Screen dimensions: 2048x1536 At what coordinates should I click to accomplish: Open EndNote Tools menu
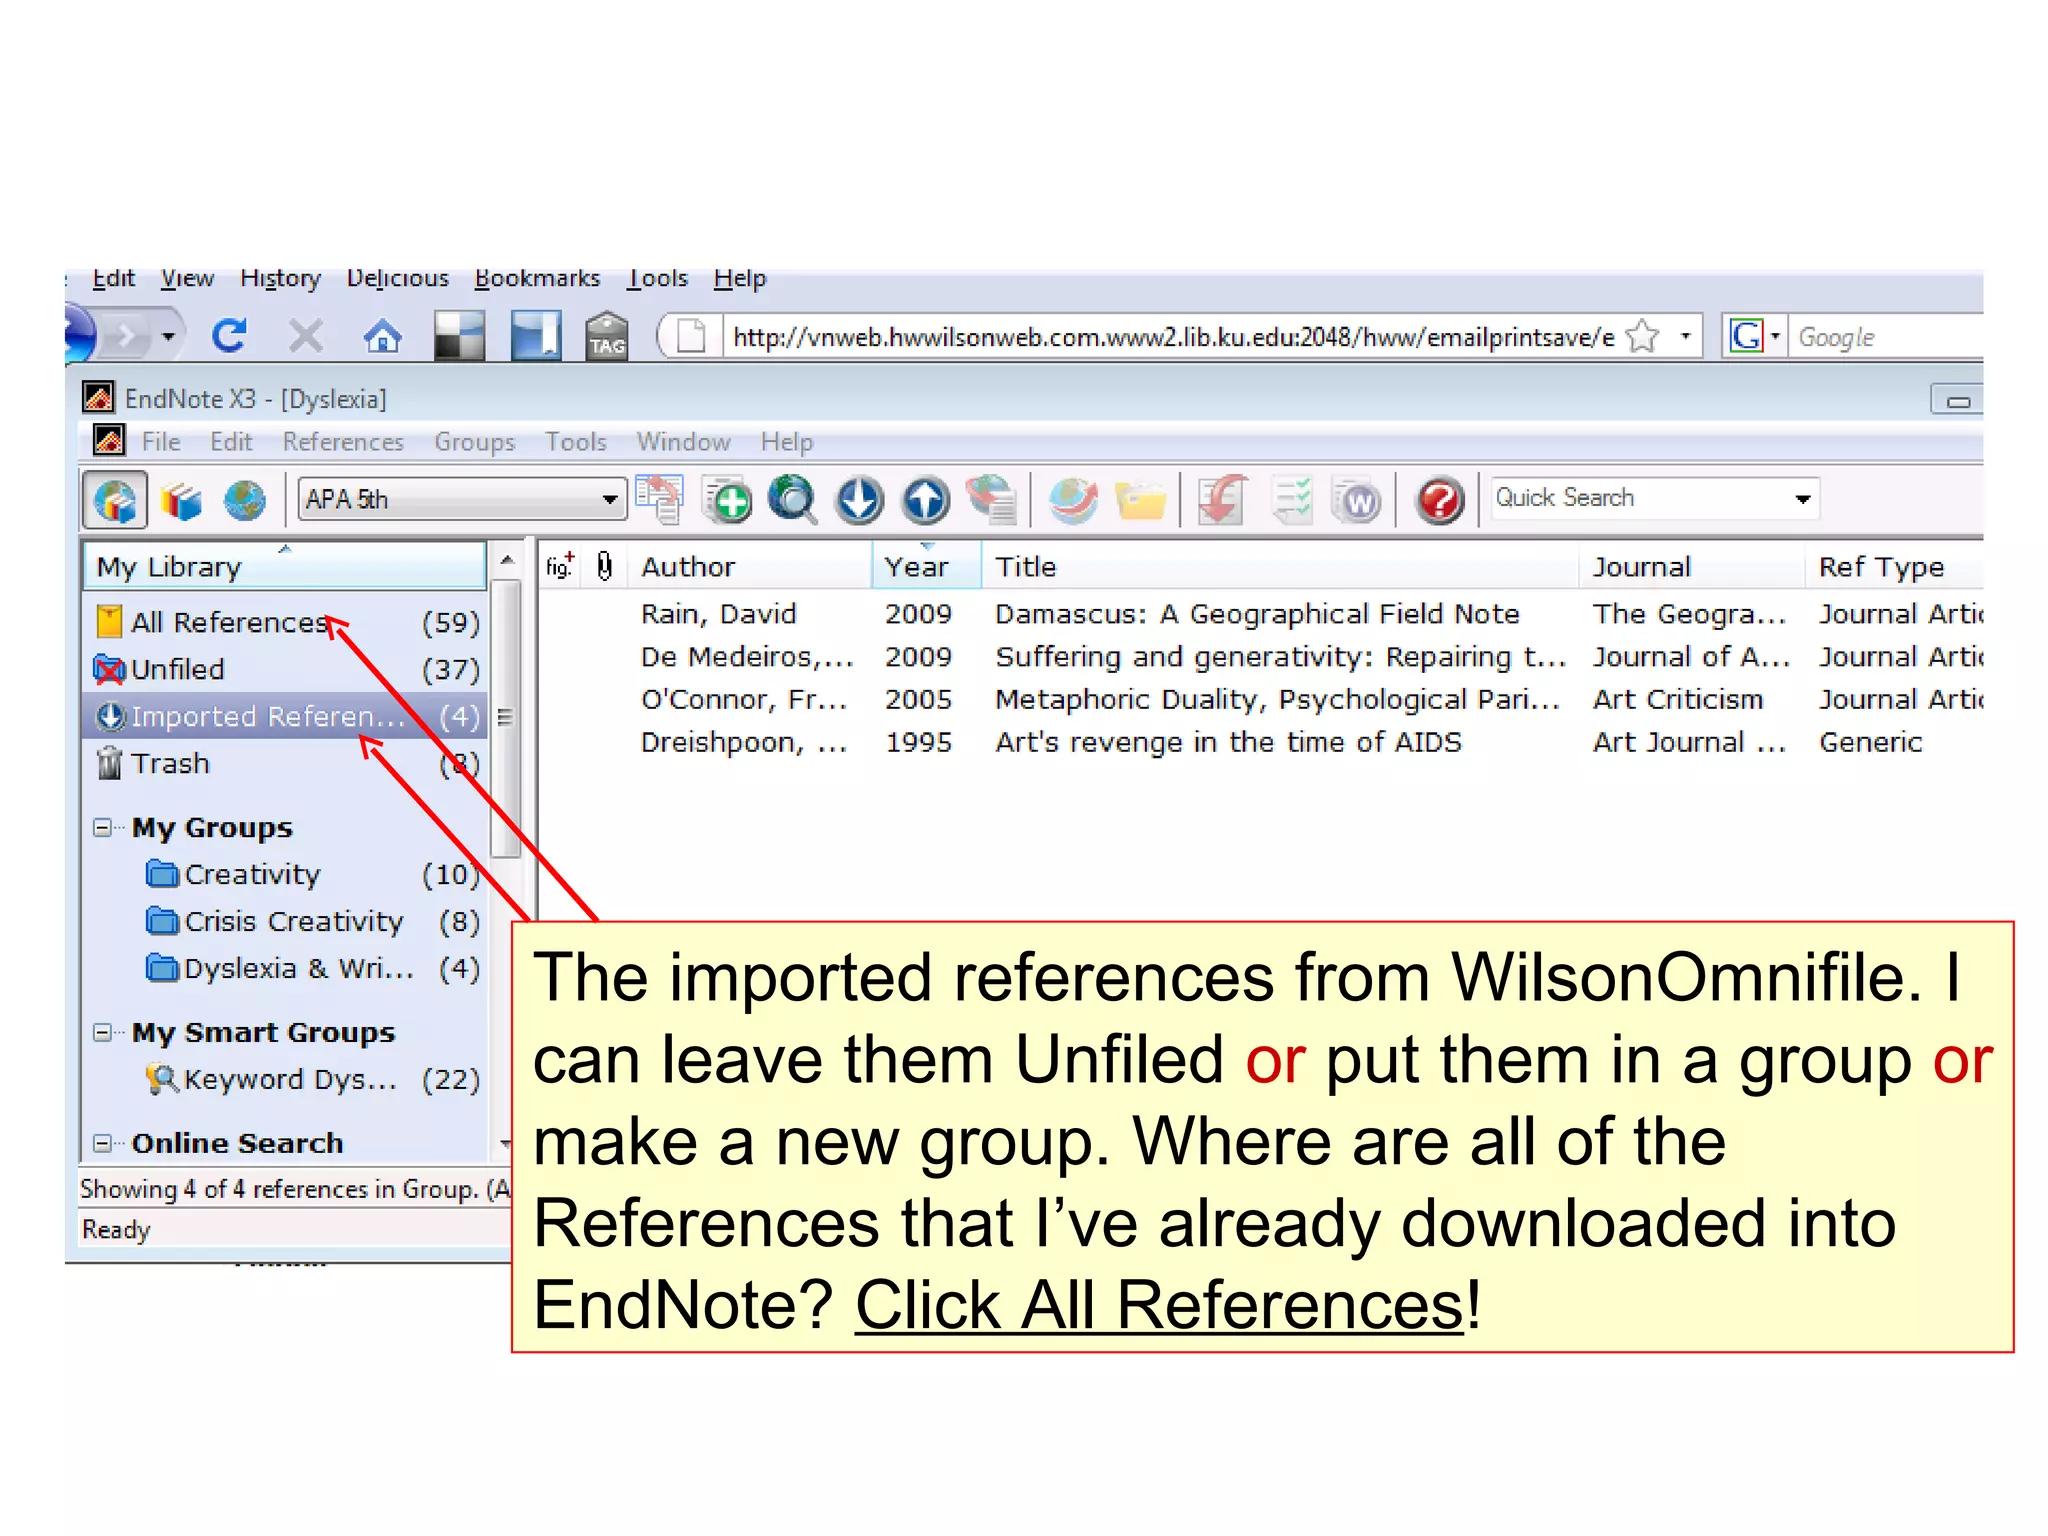tap(576, 442)
